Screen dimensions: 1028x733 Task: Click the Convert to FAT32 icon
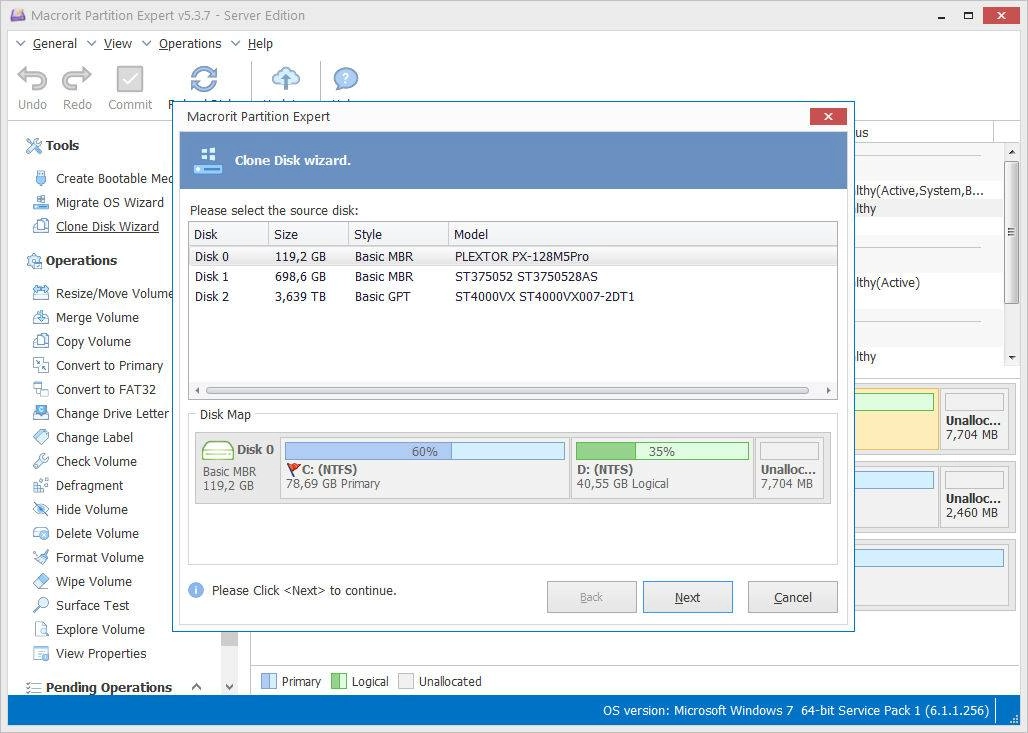click(41, 389)
